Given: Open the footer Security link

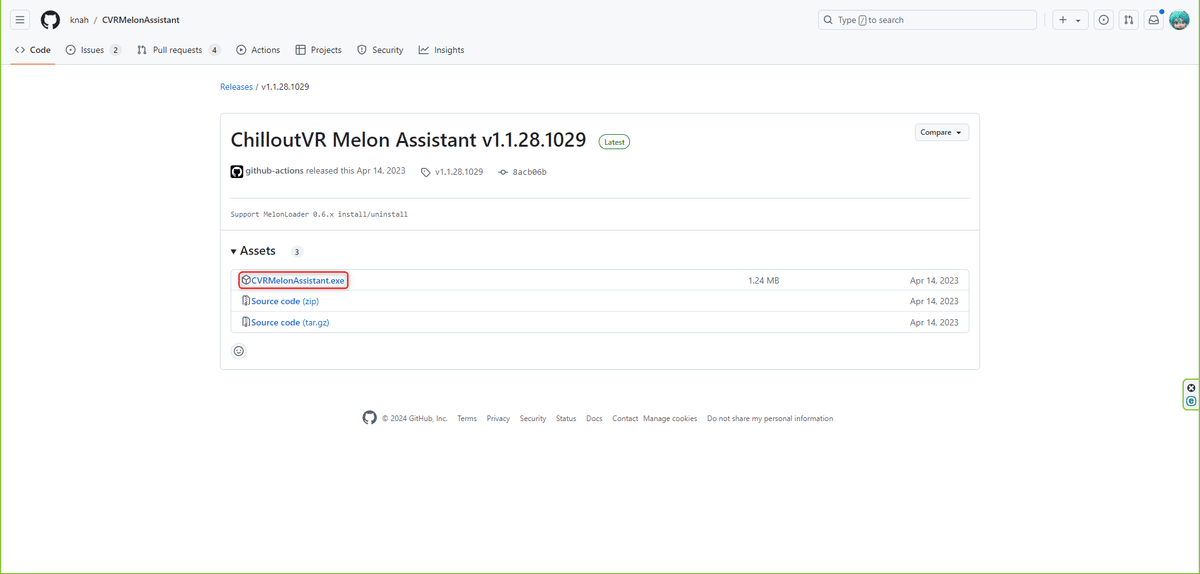Looking at the screenshot, I should [x=533, y=418].
